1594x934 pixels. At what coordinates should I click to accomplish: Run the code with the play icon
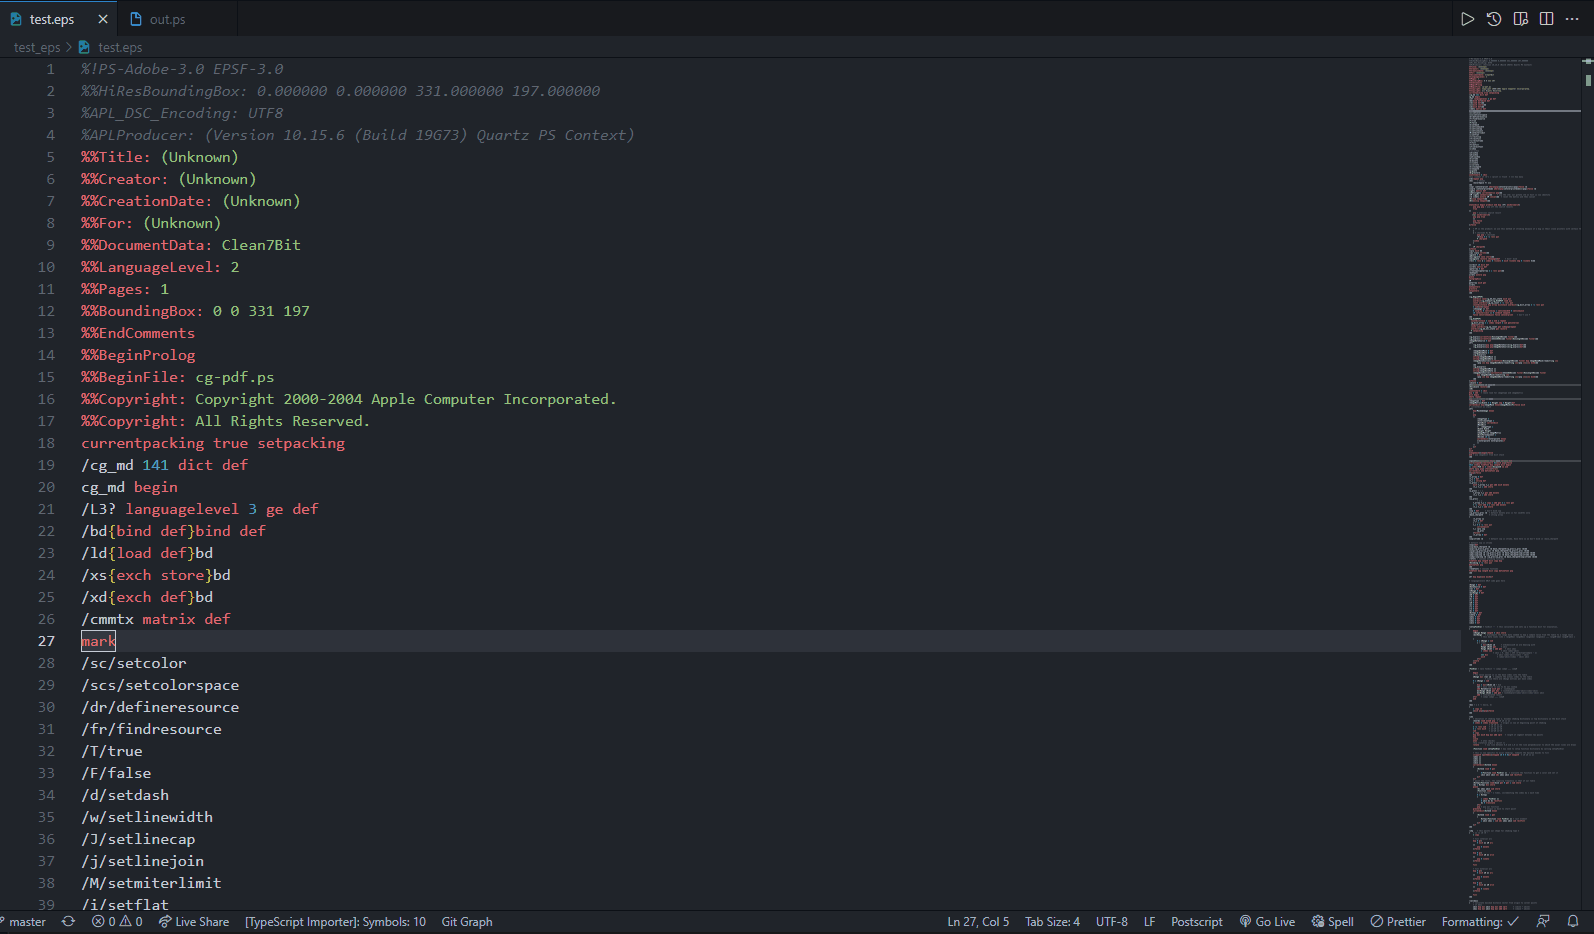point(1467,19)
